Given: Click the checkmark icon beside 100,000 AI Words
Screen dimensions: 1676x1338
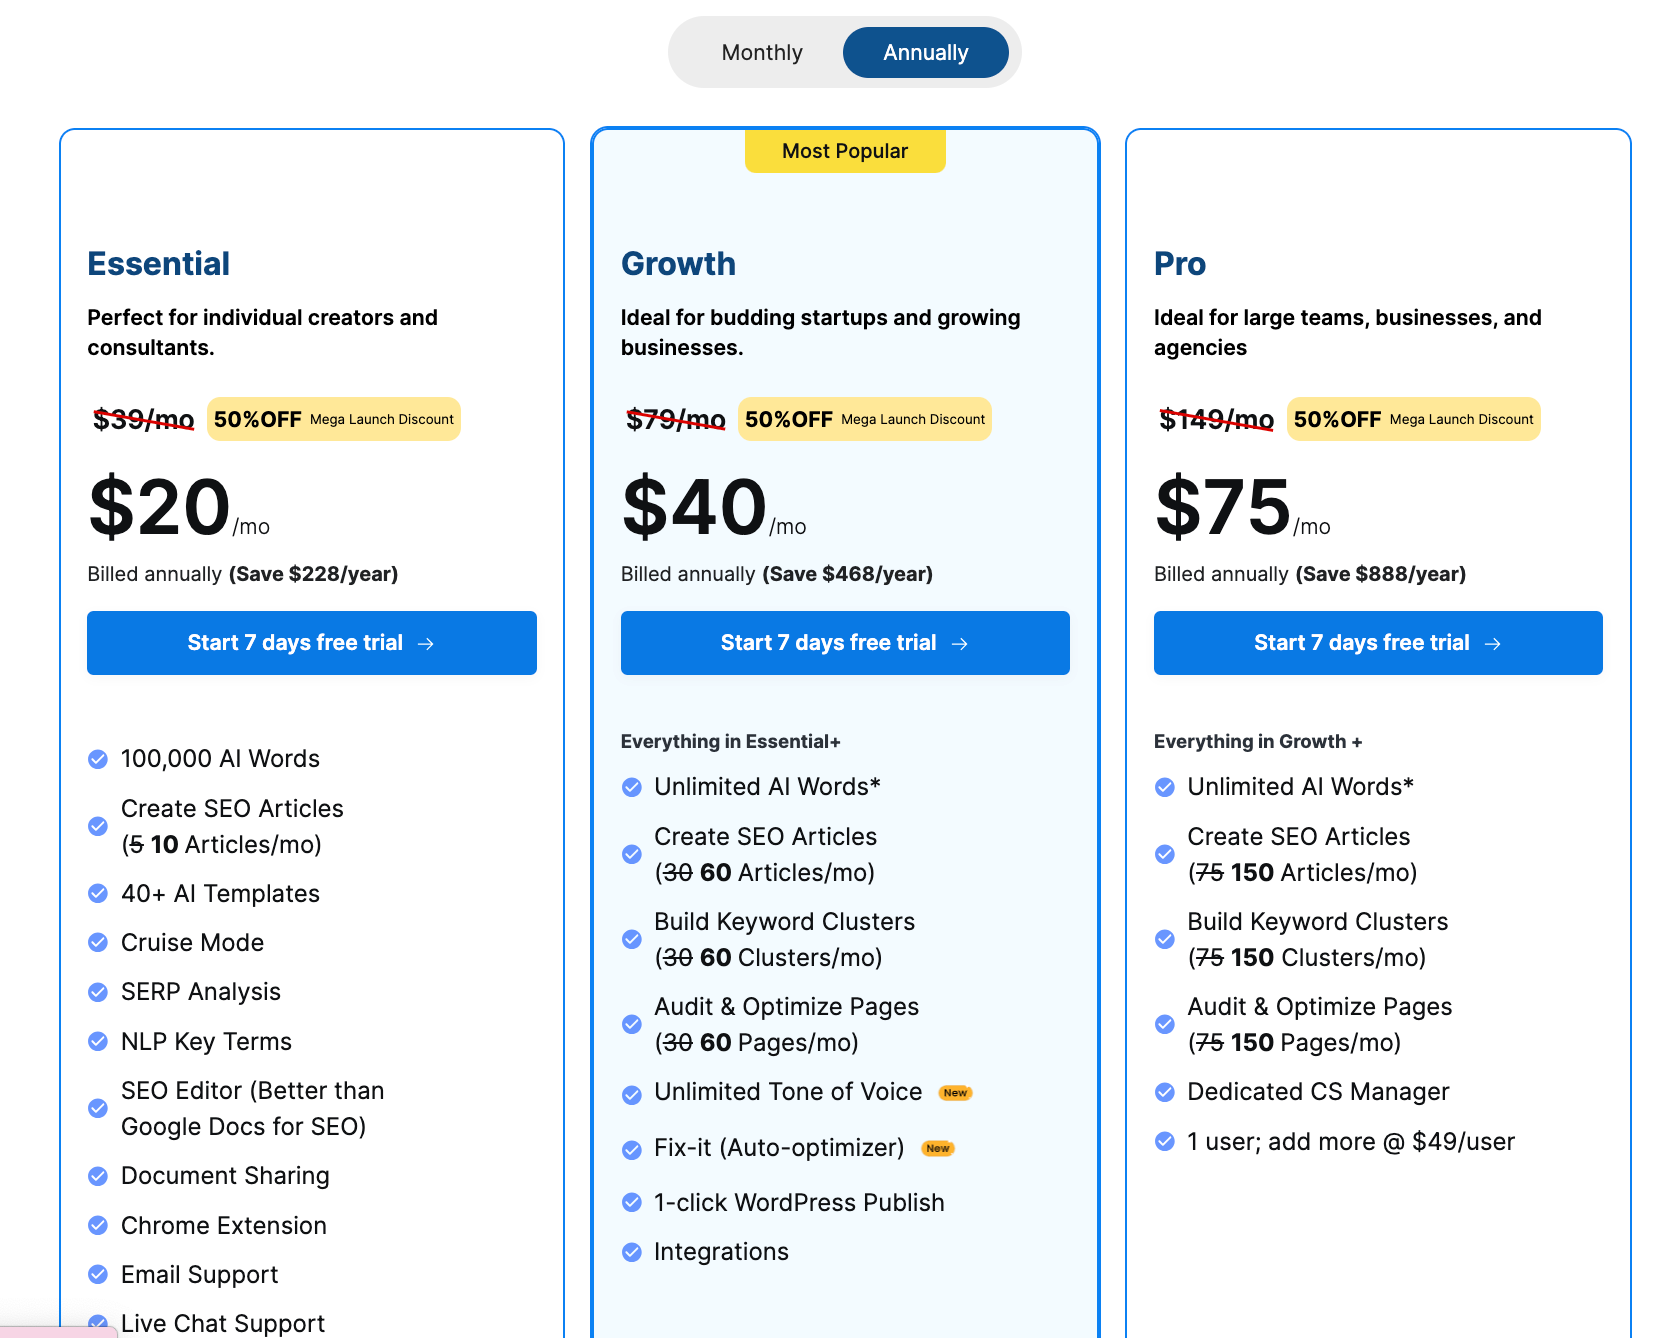Looking at the screenshot, I should [x=98, y=759].
